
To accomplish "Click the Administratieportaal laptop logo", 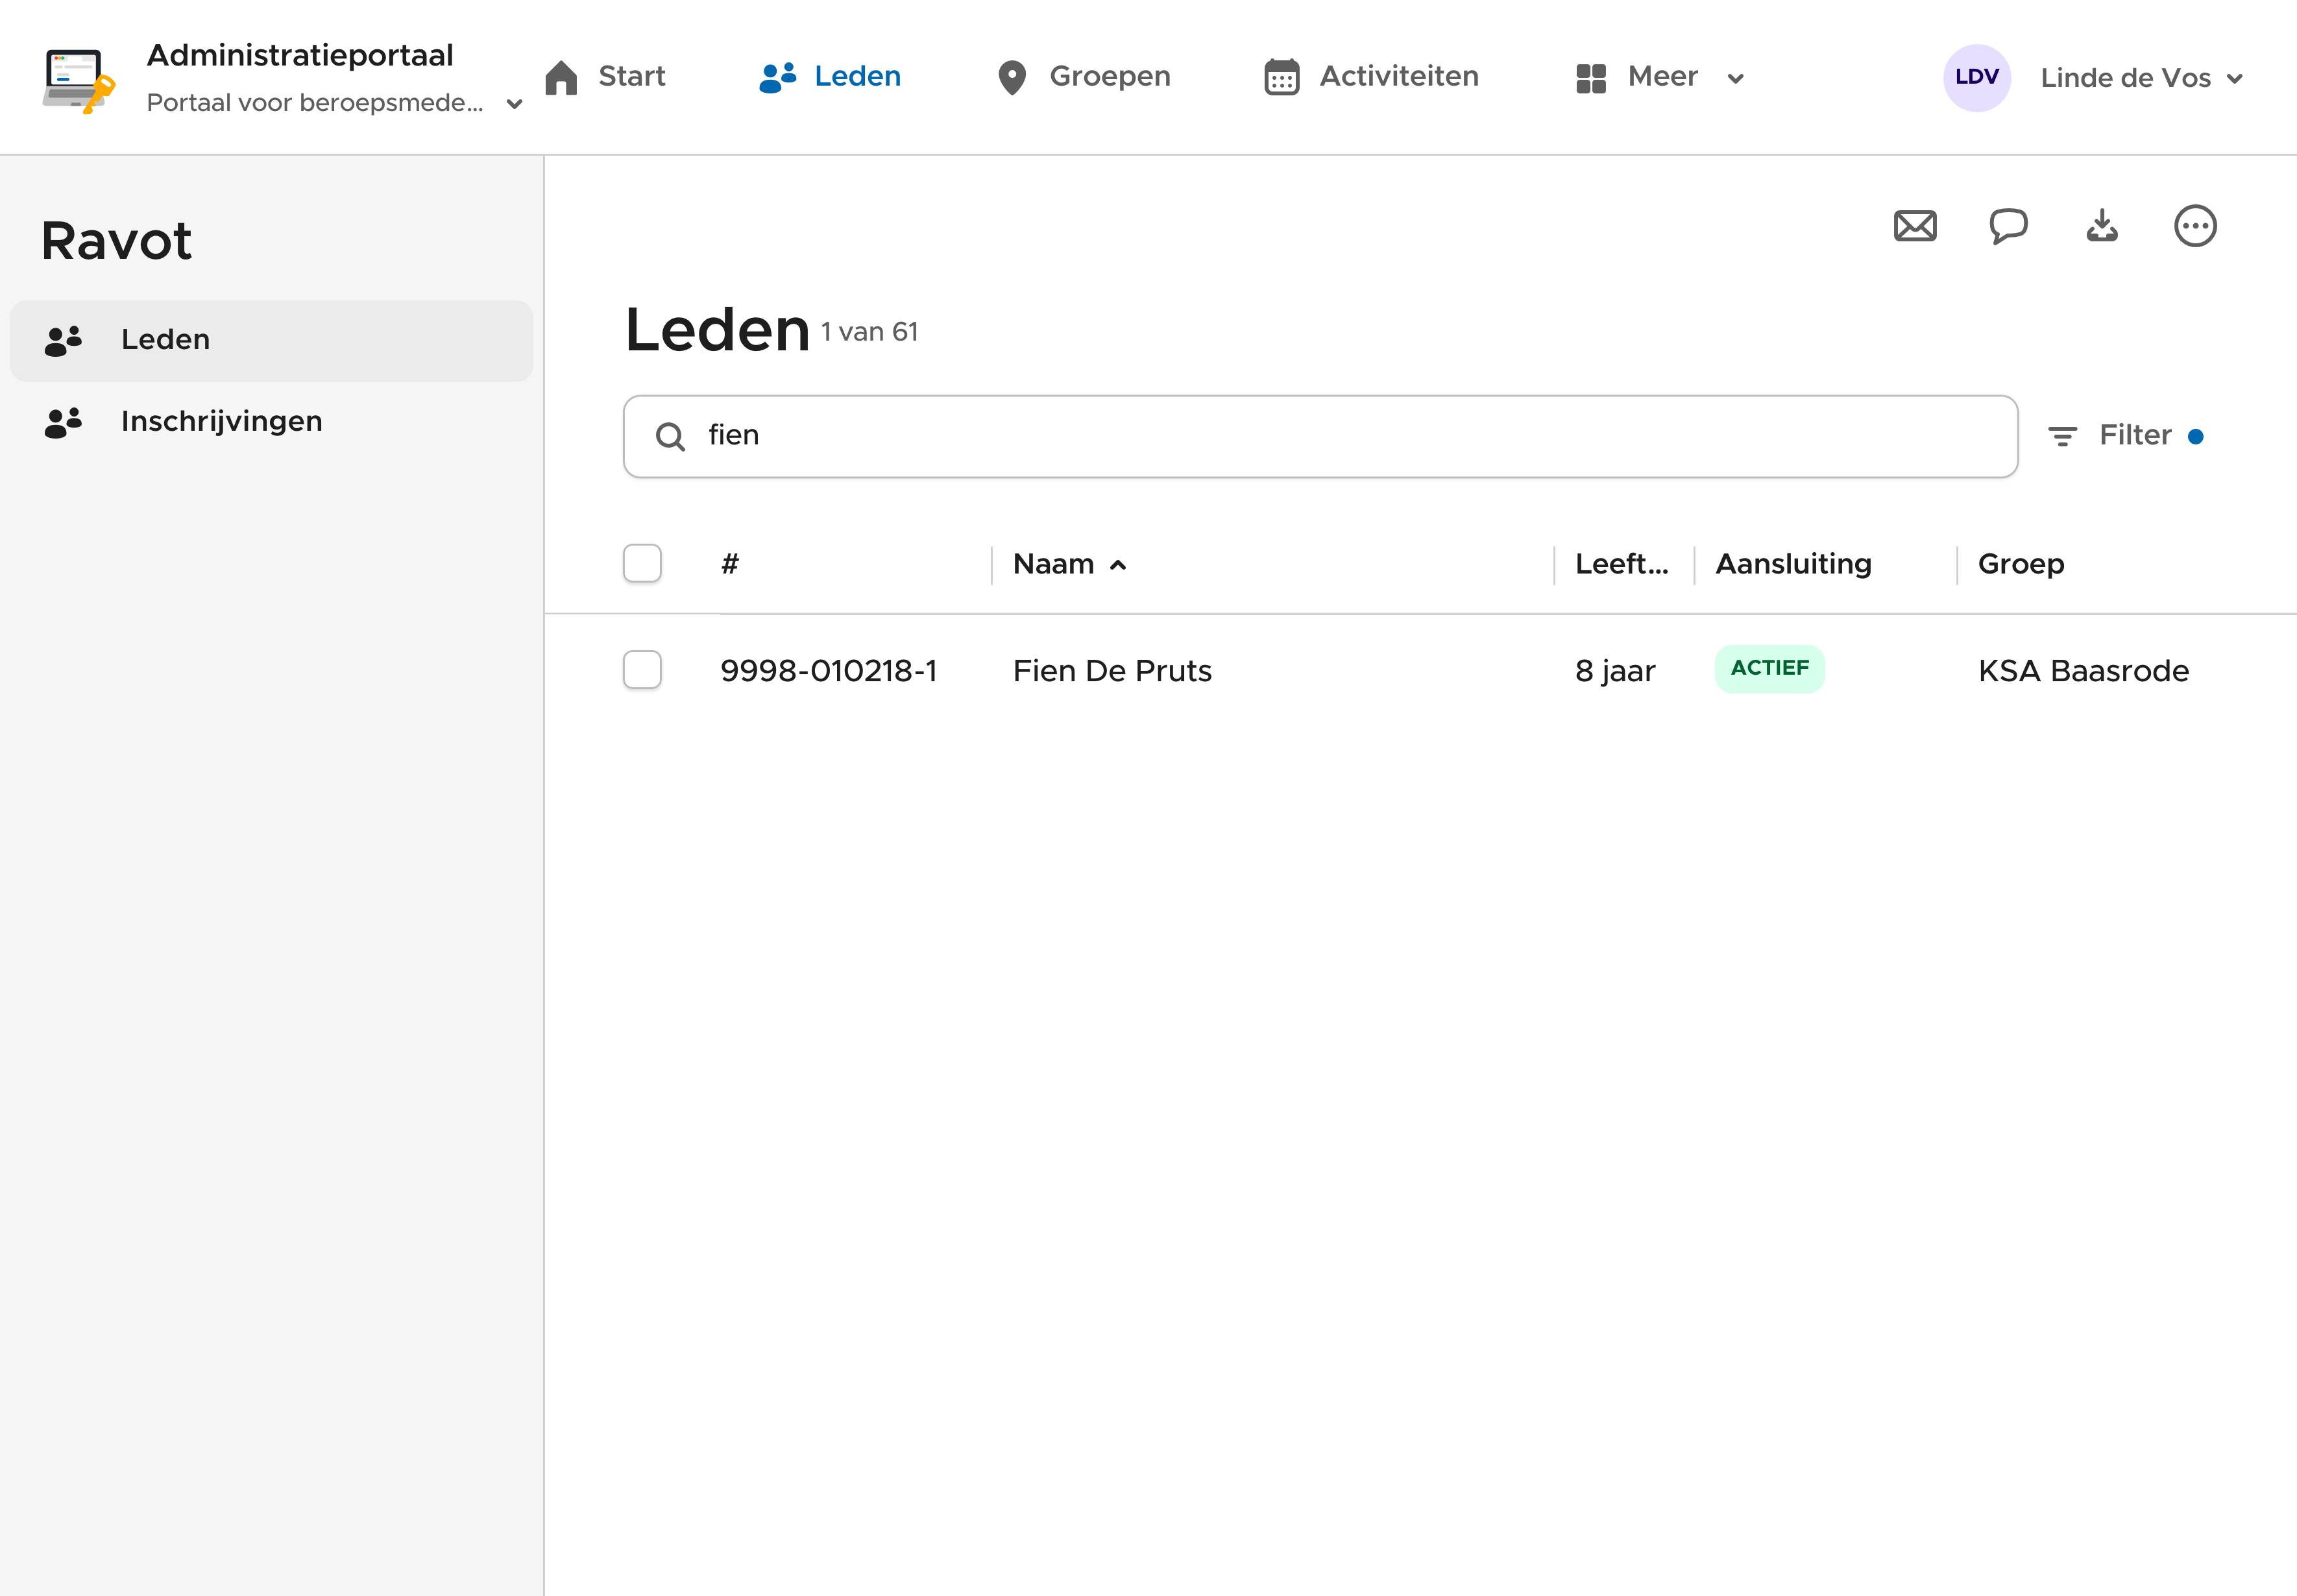I will click(78, 80).
